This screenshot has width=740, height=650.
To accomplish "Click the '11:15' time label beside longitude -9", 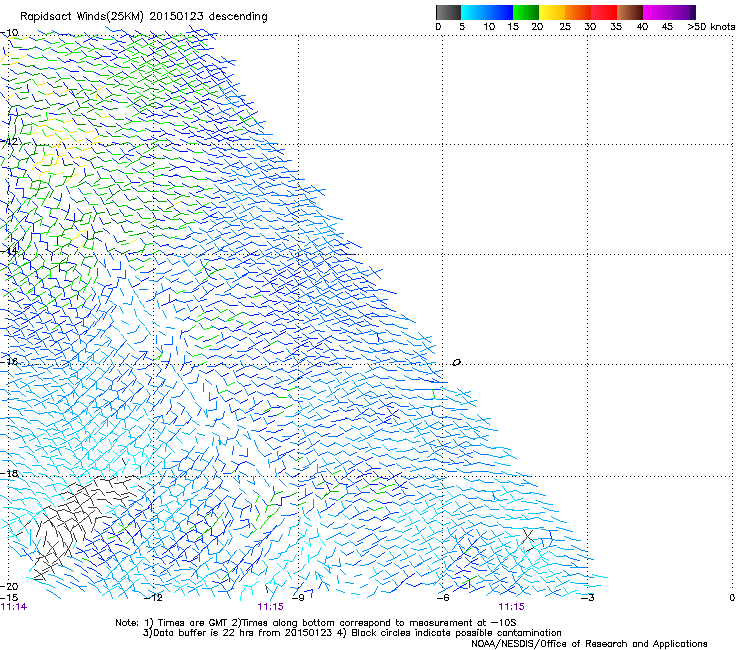I will pyautogui.click(x=270, y=607).
